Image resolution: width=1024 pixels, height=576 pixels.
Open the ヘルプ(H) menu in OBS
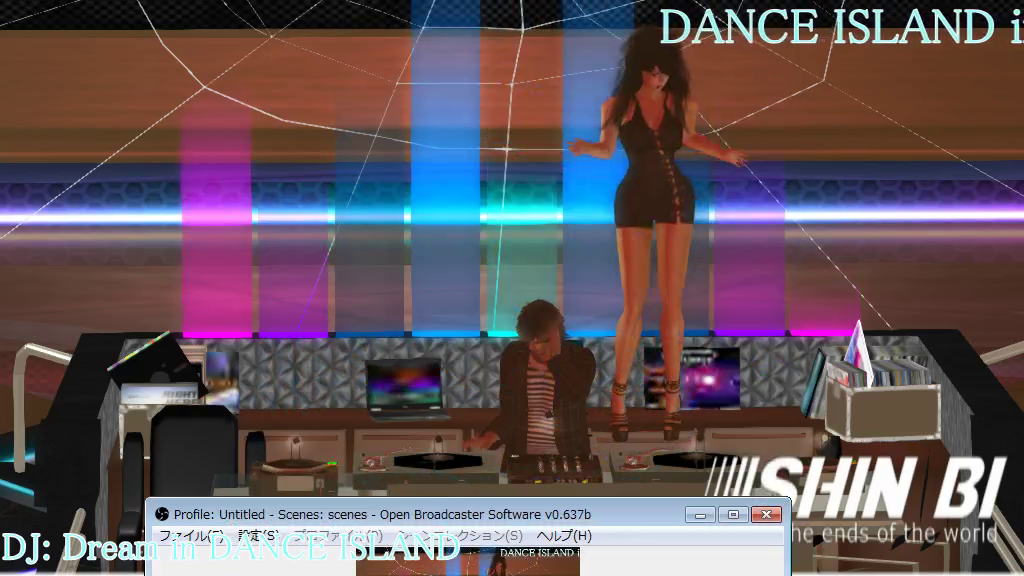[x=564, y=536]
